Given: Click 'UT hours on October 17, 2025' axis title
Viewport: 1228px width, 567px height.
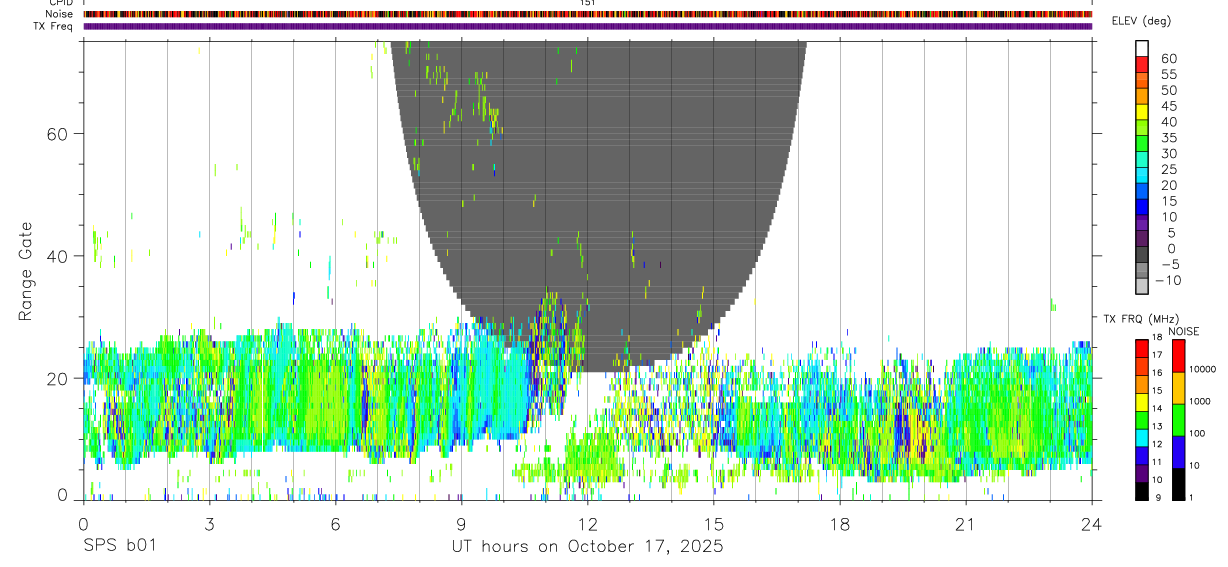Looking at the screenshot, I should [587, 546].
